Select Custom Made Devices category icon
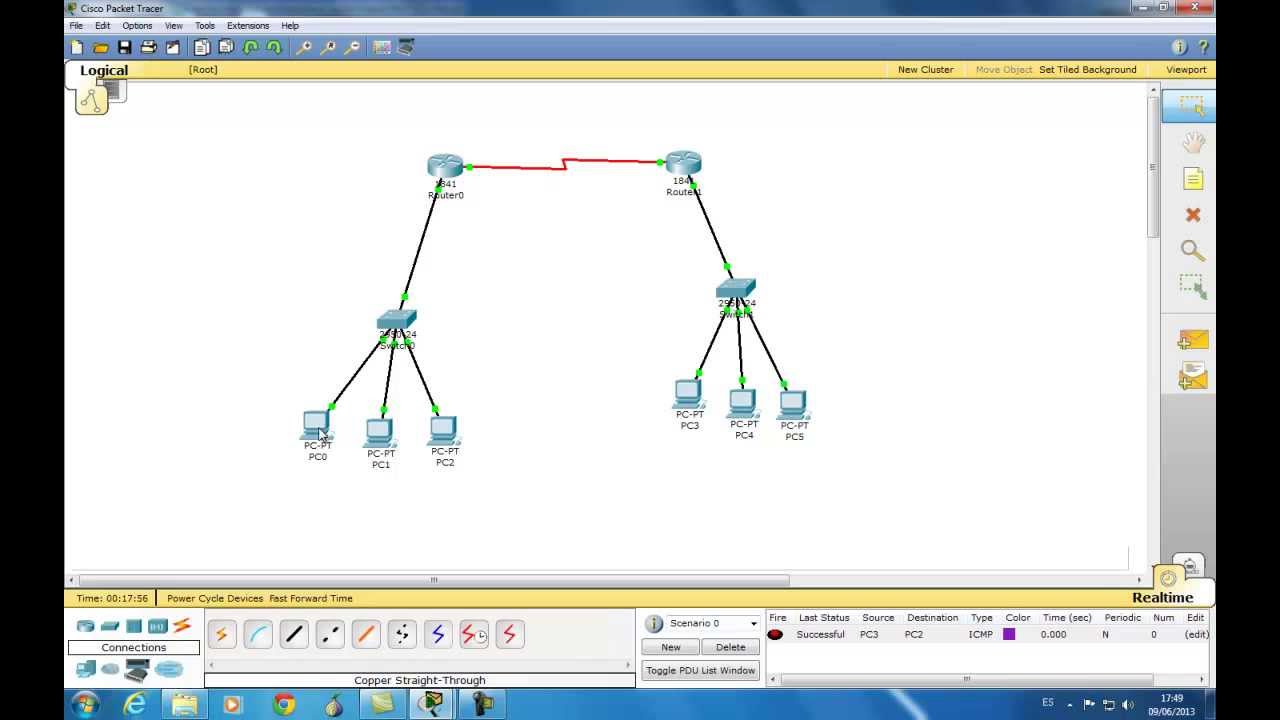 click(137, 669)
